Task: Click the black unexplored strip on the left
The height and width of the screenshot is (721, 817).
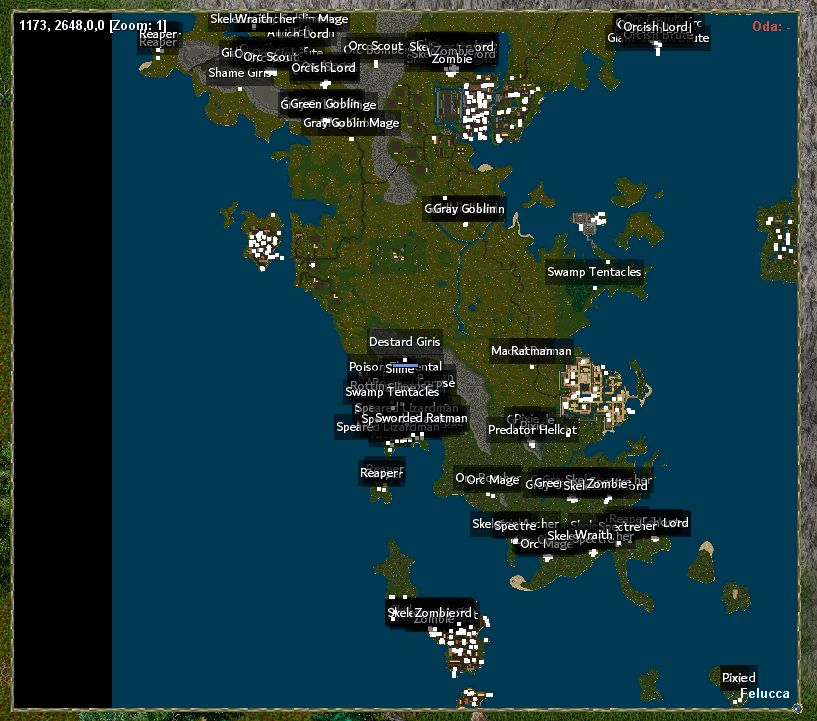Action: point(62,380)
